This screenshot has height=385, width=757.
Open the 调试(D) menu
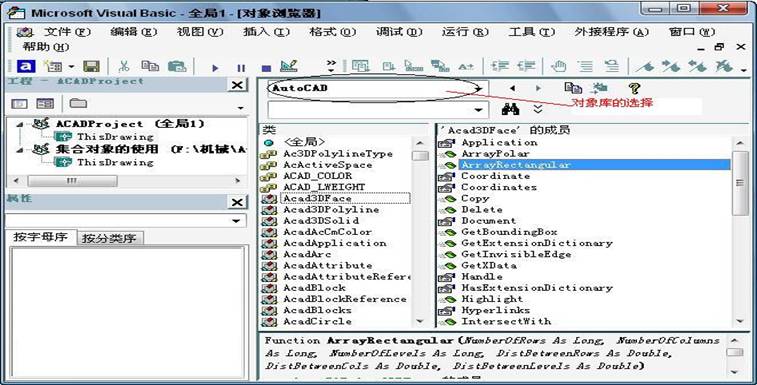[x=399, y=32]
